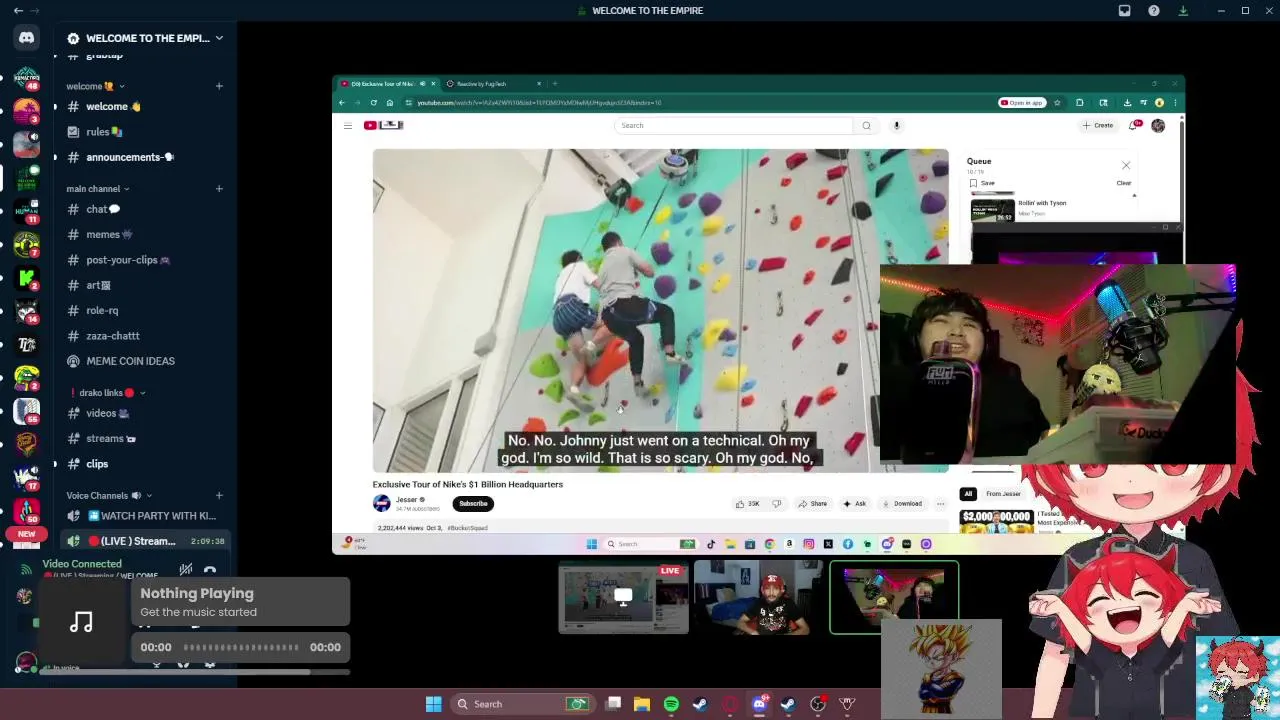1280x720 pixels.
Task: Open YouTube hamburger guide menu
Action: tap(348, 125)
